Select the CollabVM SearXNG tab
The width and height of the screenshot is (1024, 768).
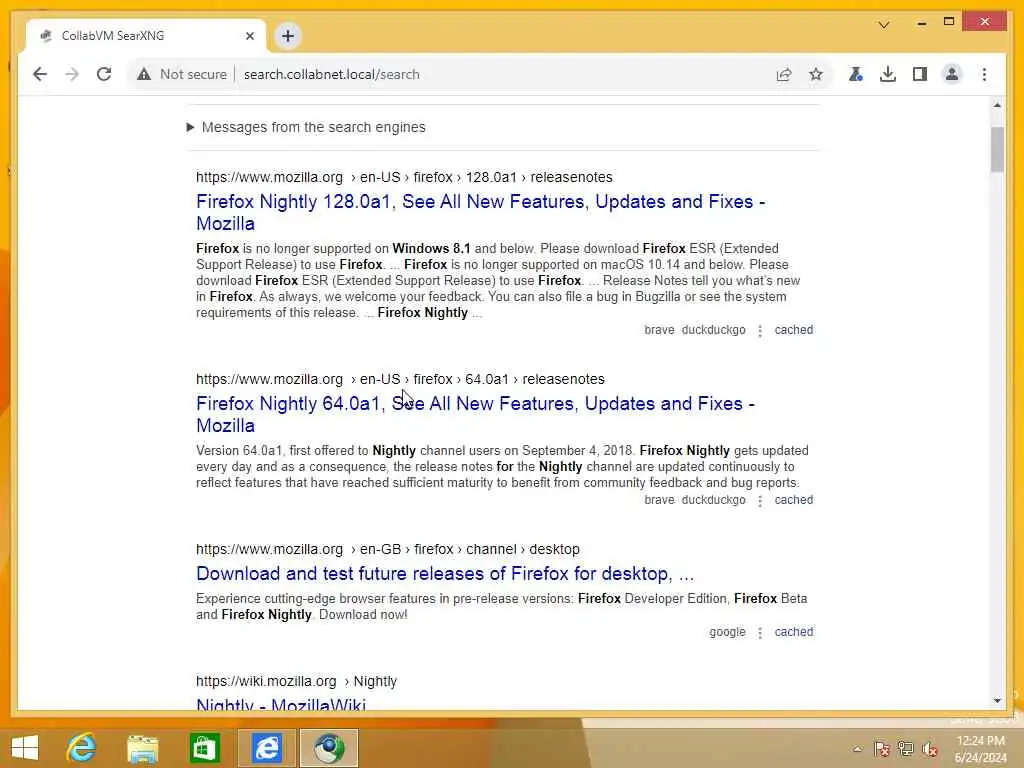point(146,36)
